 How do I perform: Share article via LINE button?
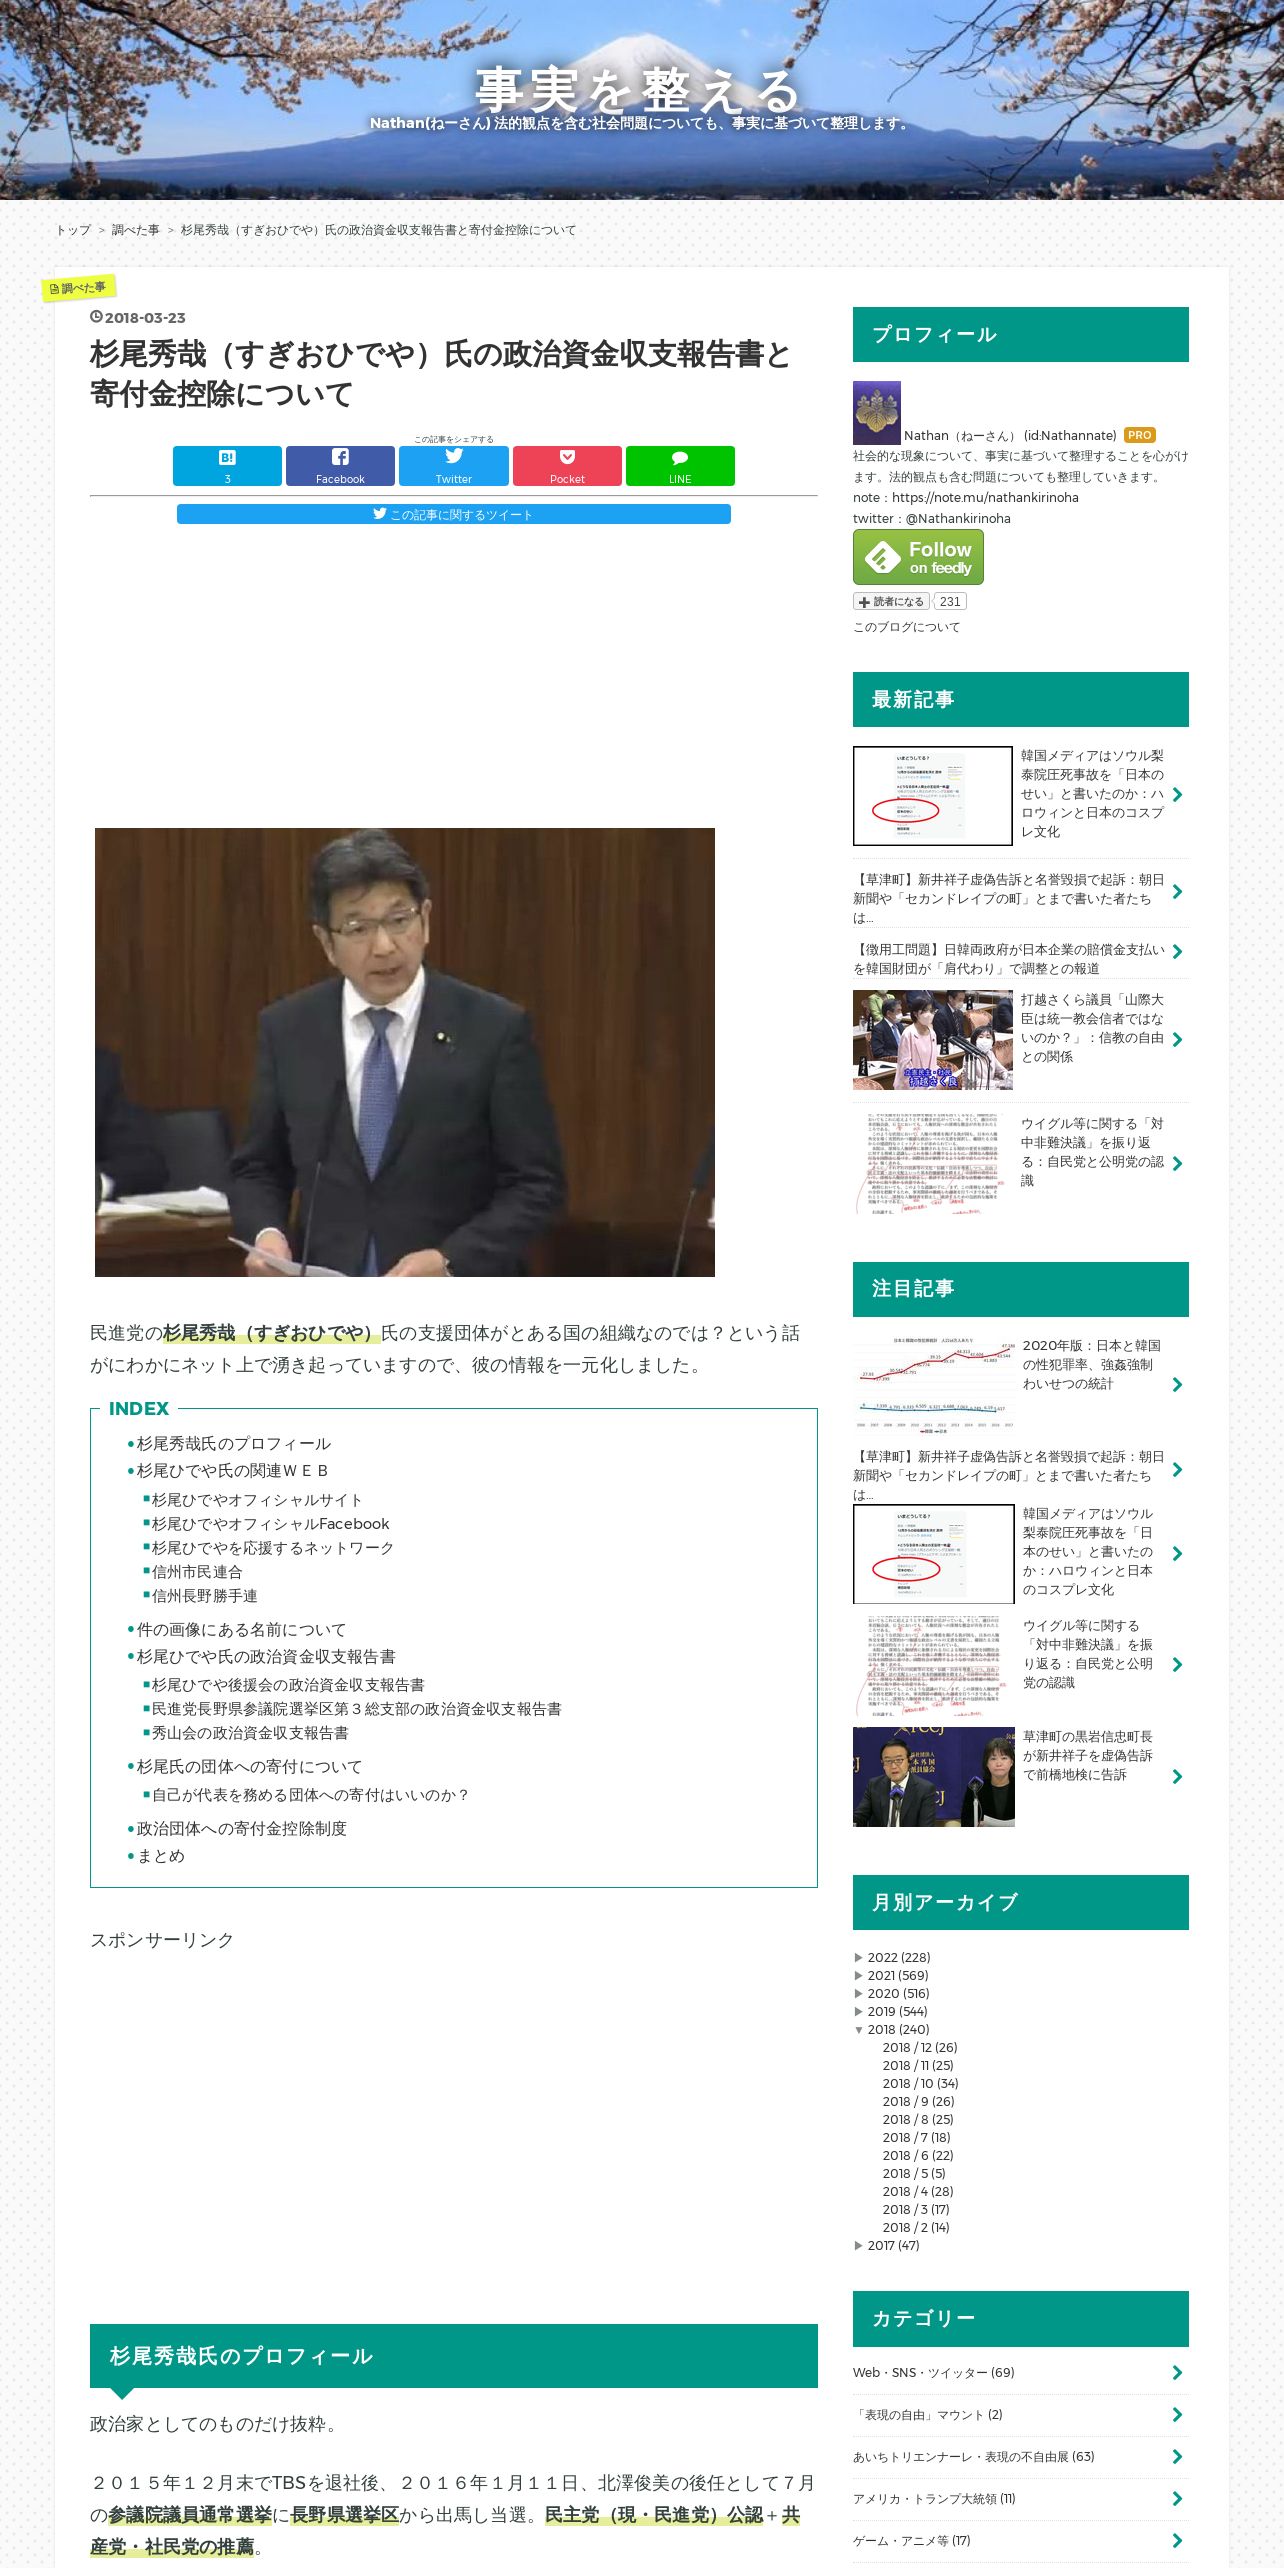(x=680, y=466)
